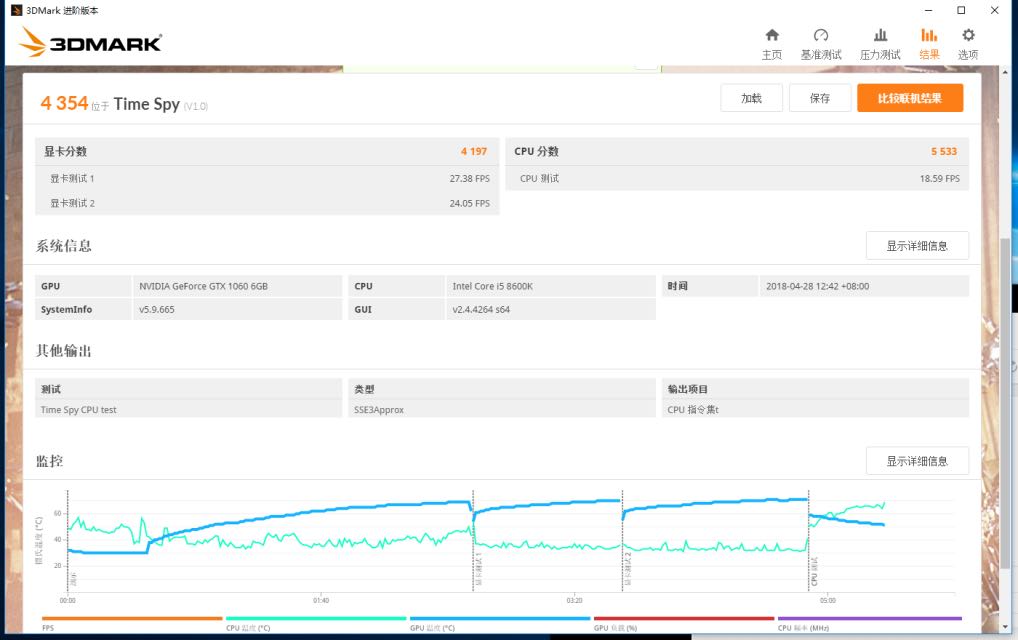The width and height of the screenshot is (1018, 640).
Task: Select the NVIDIA GeForce GTX 1060 6GB cell
Action: point(238,286)
